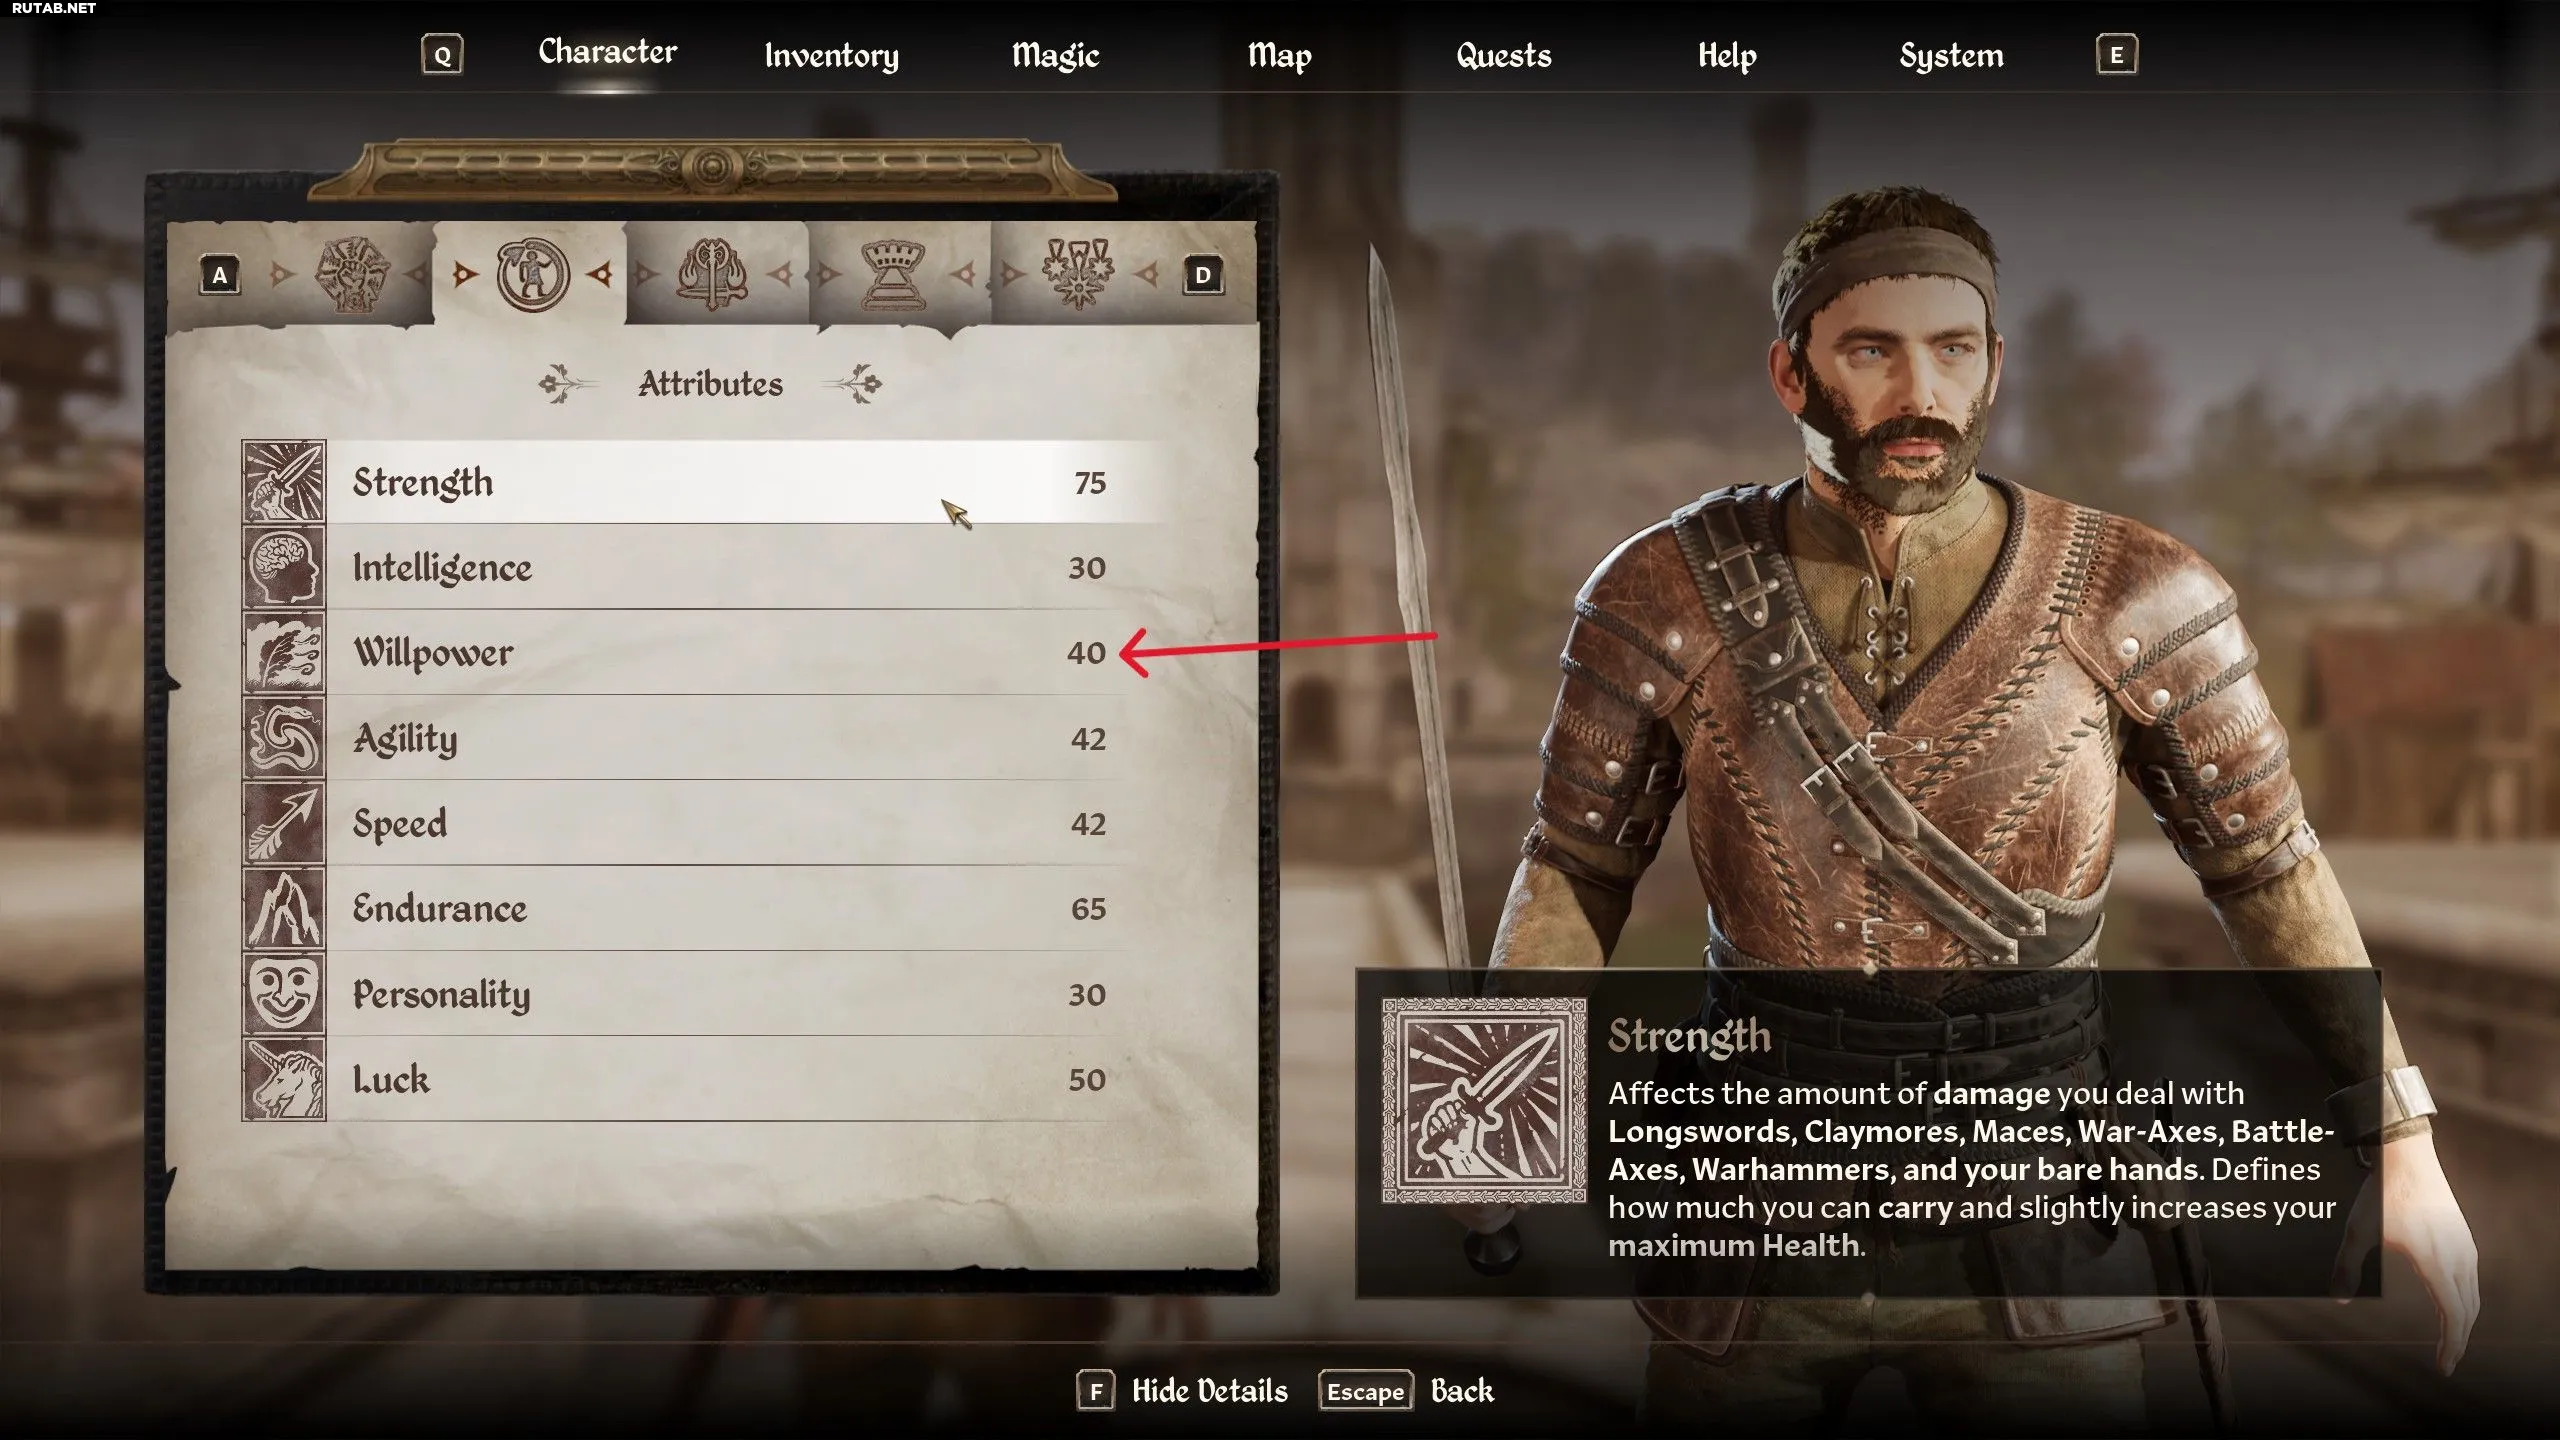The width and height of the screenshot is (2560, 1440).
Task: Click the D next sub-tab key
Action: click(x=1203, y=275)
